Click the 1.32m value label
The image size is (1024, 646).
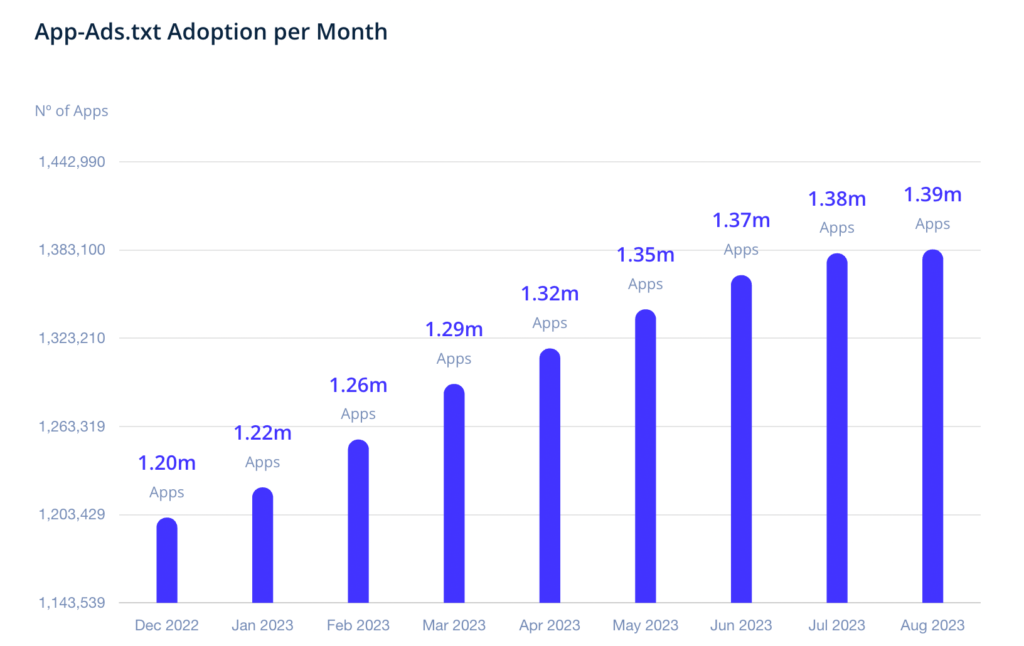pos(550,294)
